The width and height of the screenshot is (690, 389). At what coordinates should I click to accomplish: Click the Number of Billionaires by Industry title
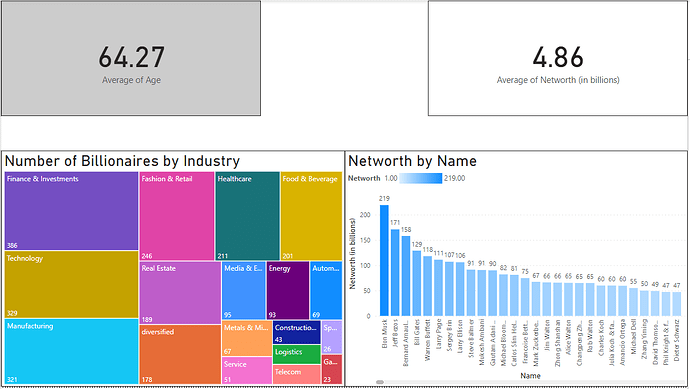[122, 161]
